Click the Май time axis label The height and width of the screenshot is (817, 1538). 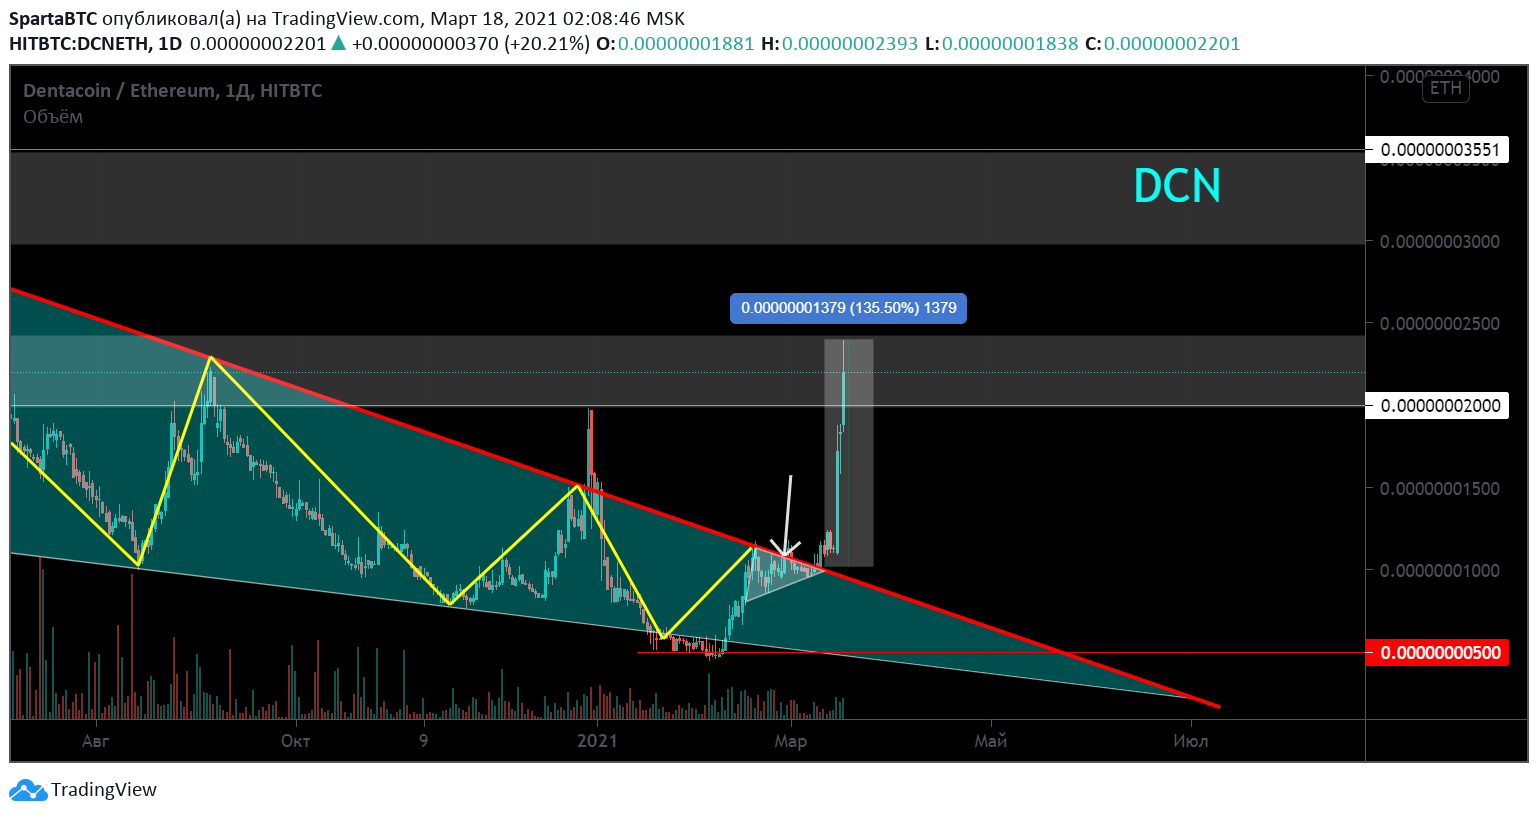991,741
